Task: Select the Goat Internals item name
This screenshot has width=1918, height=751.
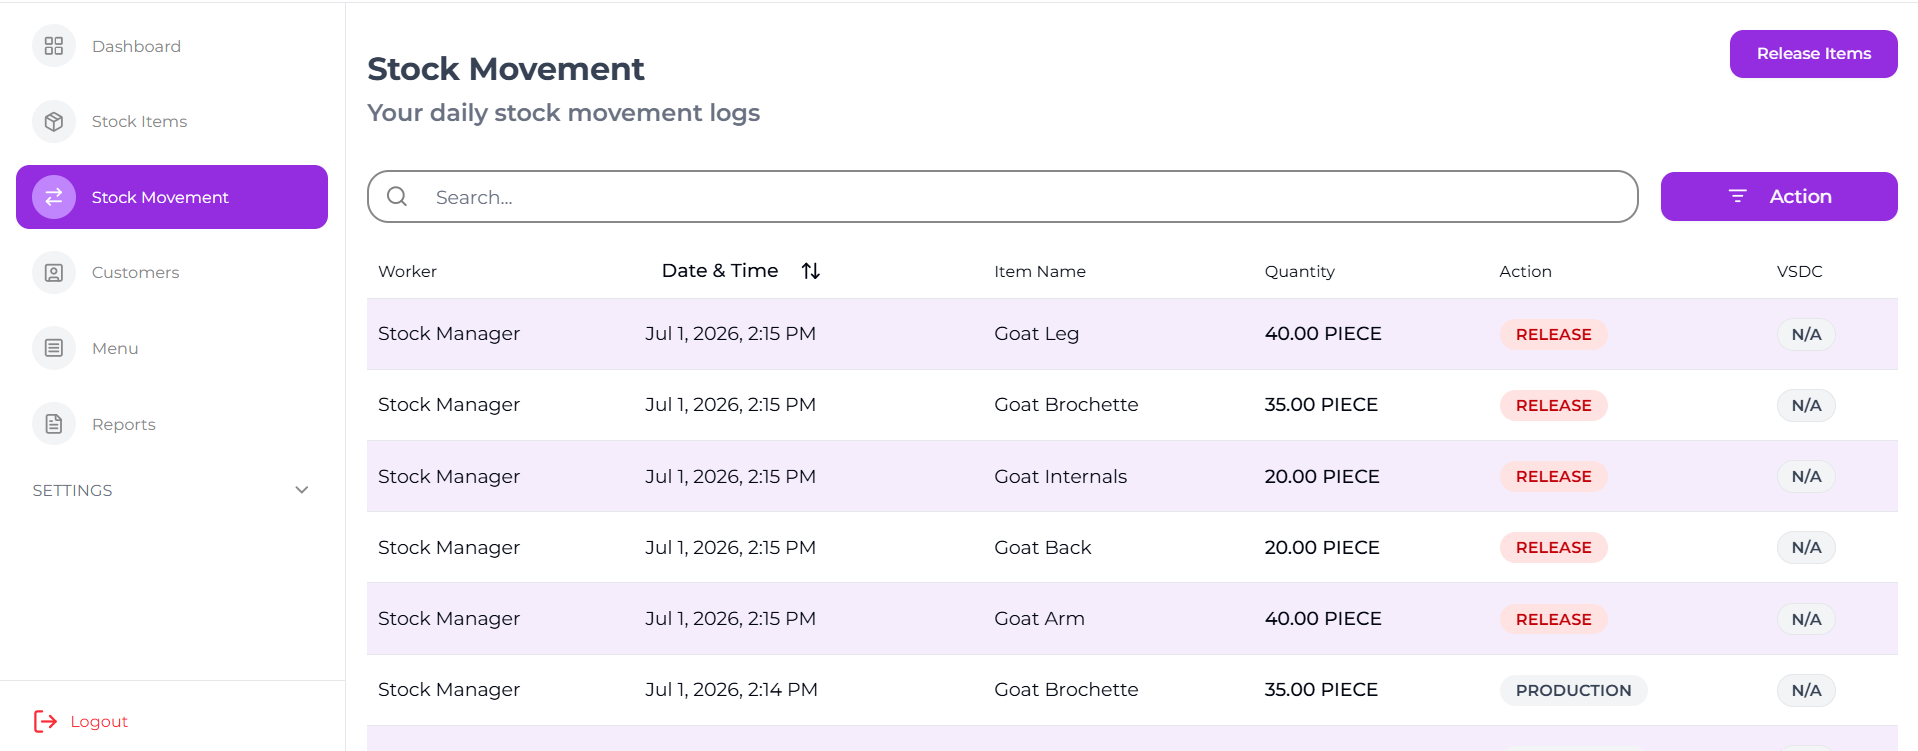Action: click(x=1060, y=476)
